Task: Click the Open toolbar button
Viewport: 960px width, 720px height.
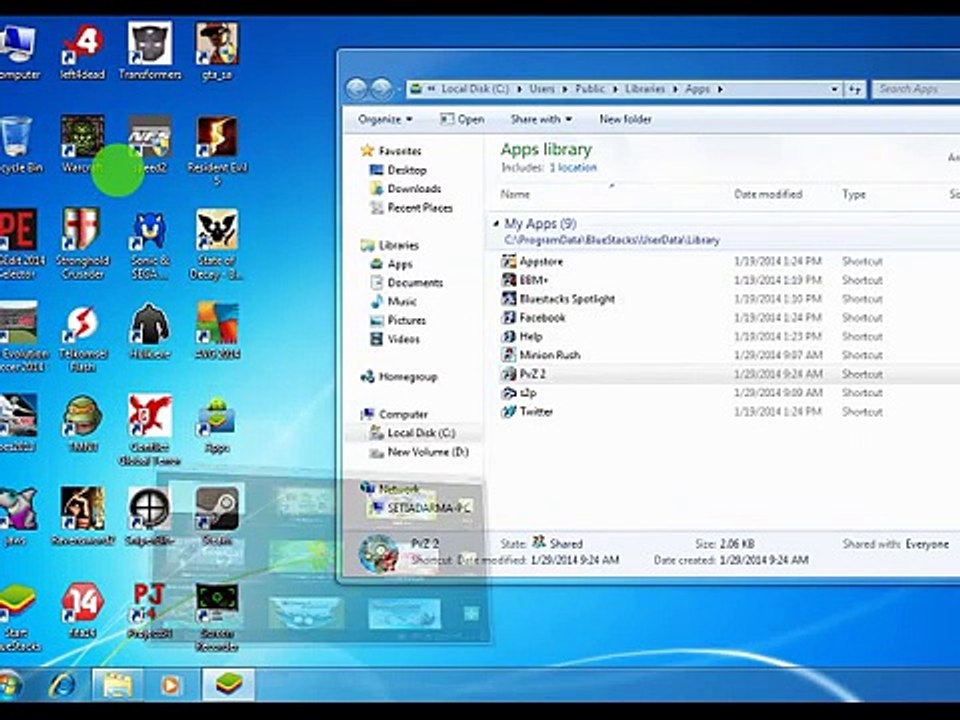Action: 462,119
